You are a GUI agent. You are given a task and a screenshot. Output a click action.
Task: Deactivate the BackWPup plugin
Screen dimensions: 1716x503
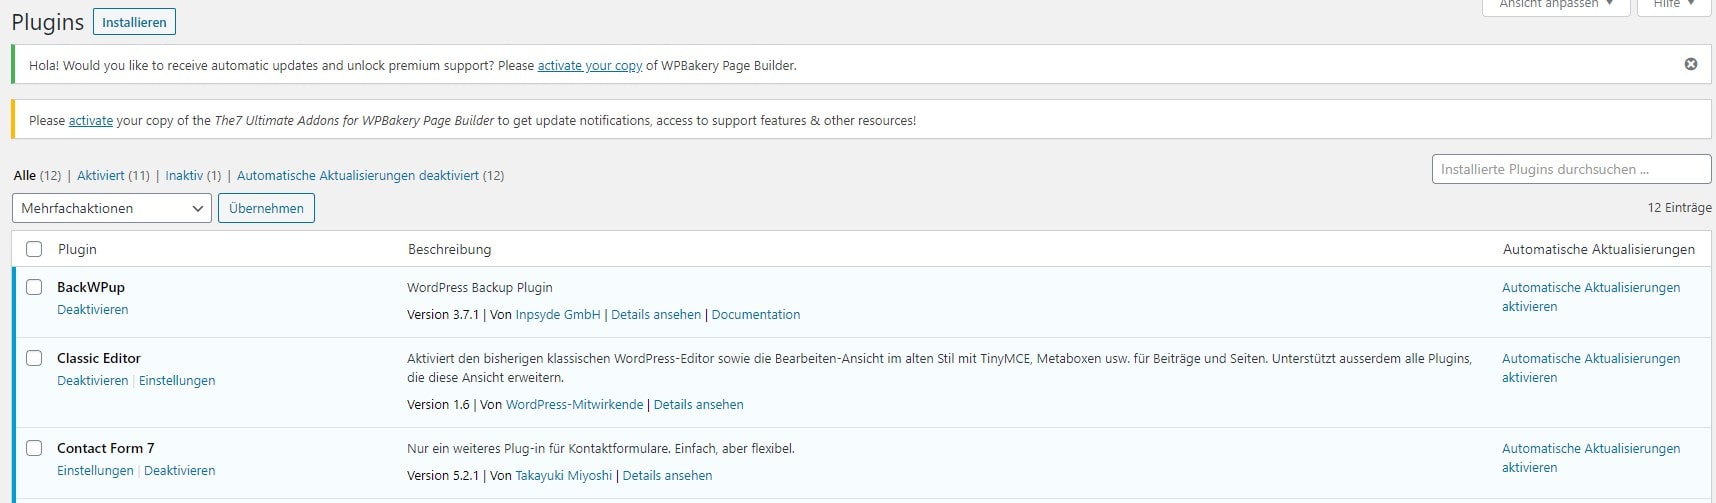pyautogui.click(x=93, y=309)
